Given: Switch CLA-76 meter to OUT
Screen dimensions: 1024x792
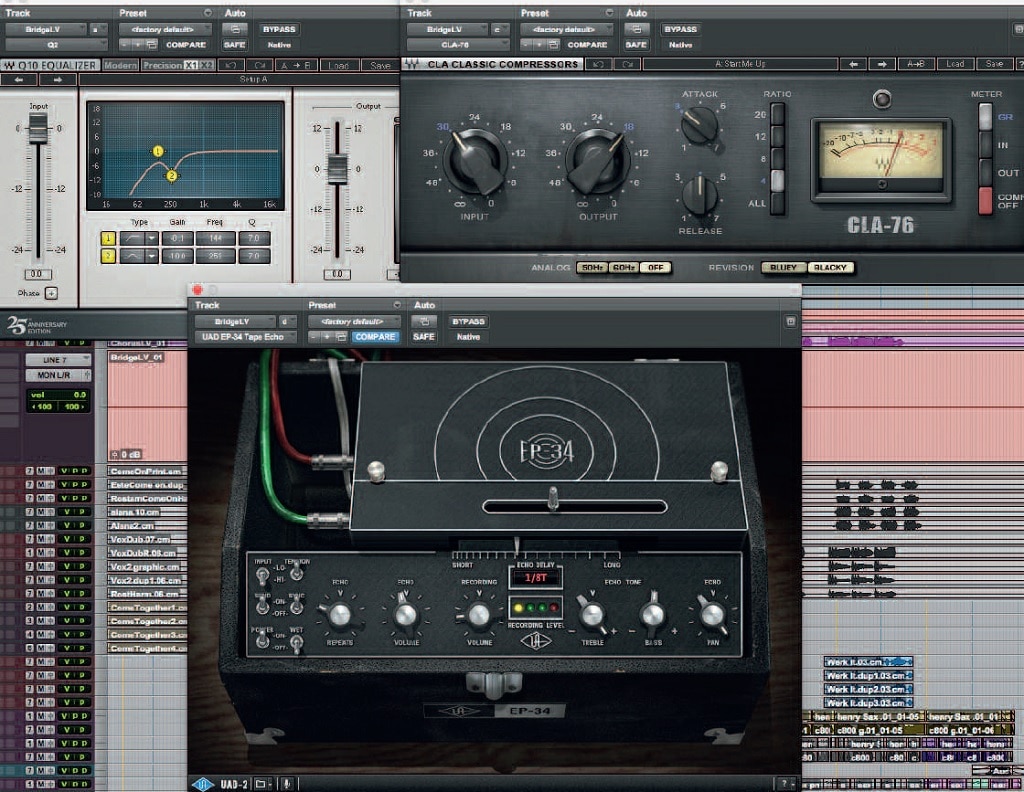Looking at the screenshot, I should 985,172.
